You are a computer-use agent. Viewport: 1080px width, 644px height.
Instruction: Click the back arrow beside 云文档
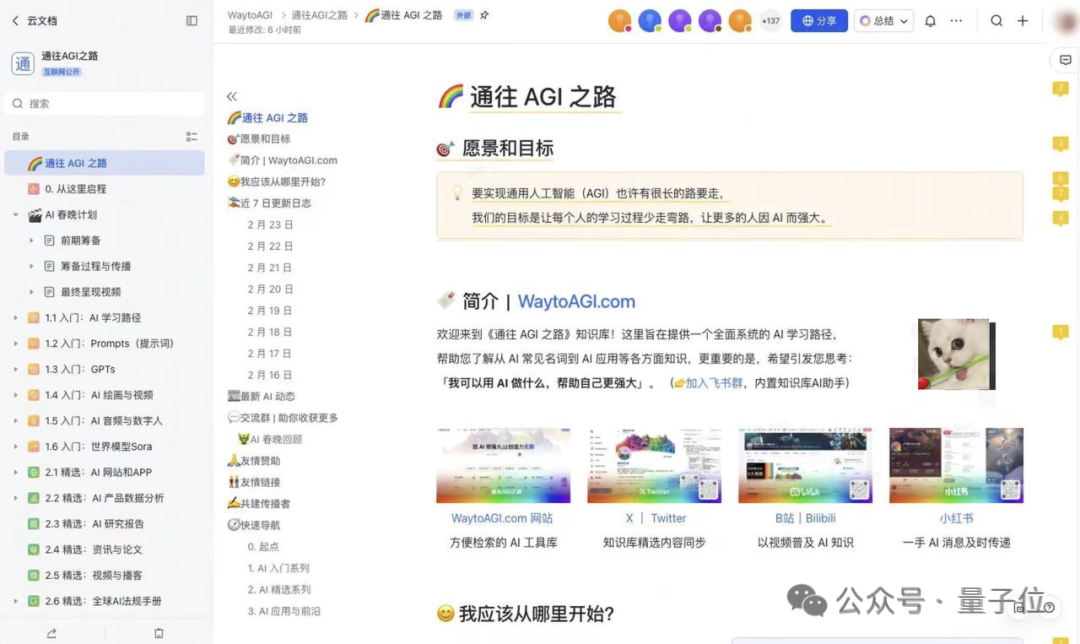coord(15,21)
